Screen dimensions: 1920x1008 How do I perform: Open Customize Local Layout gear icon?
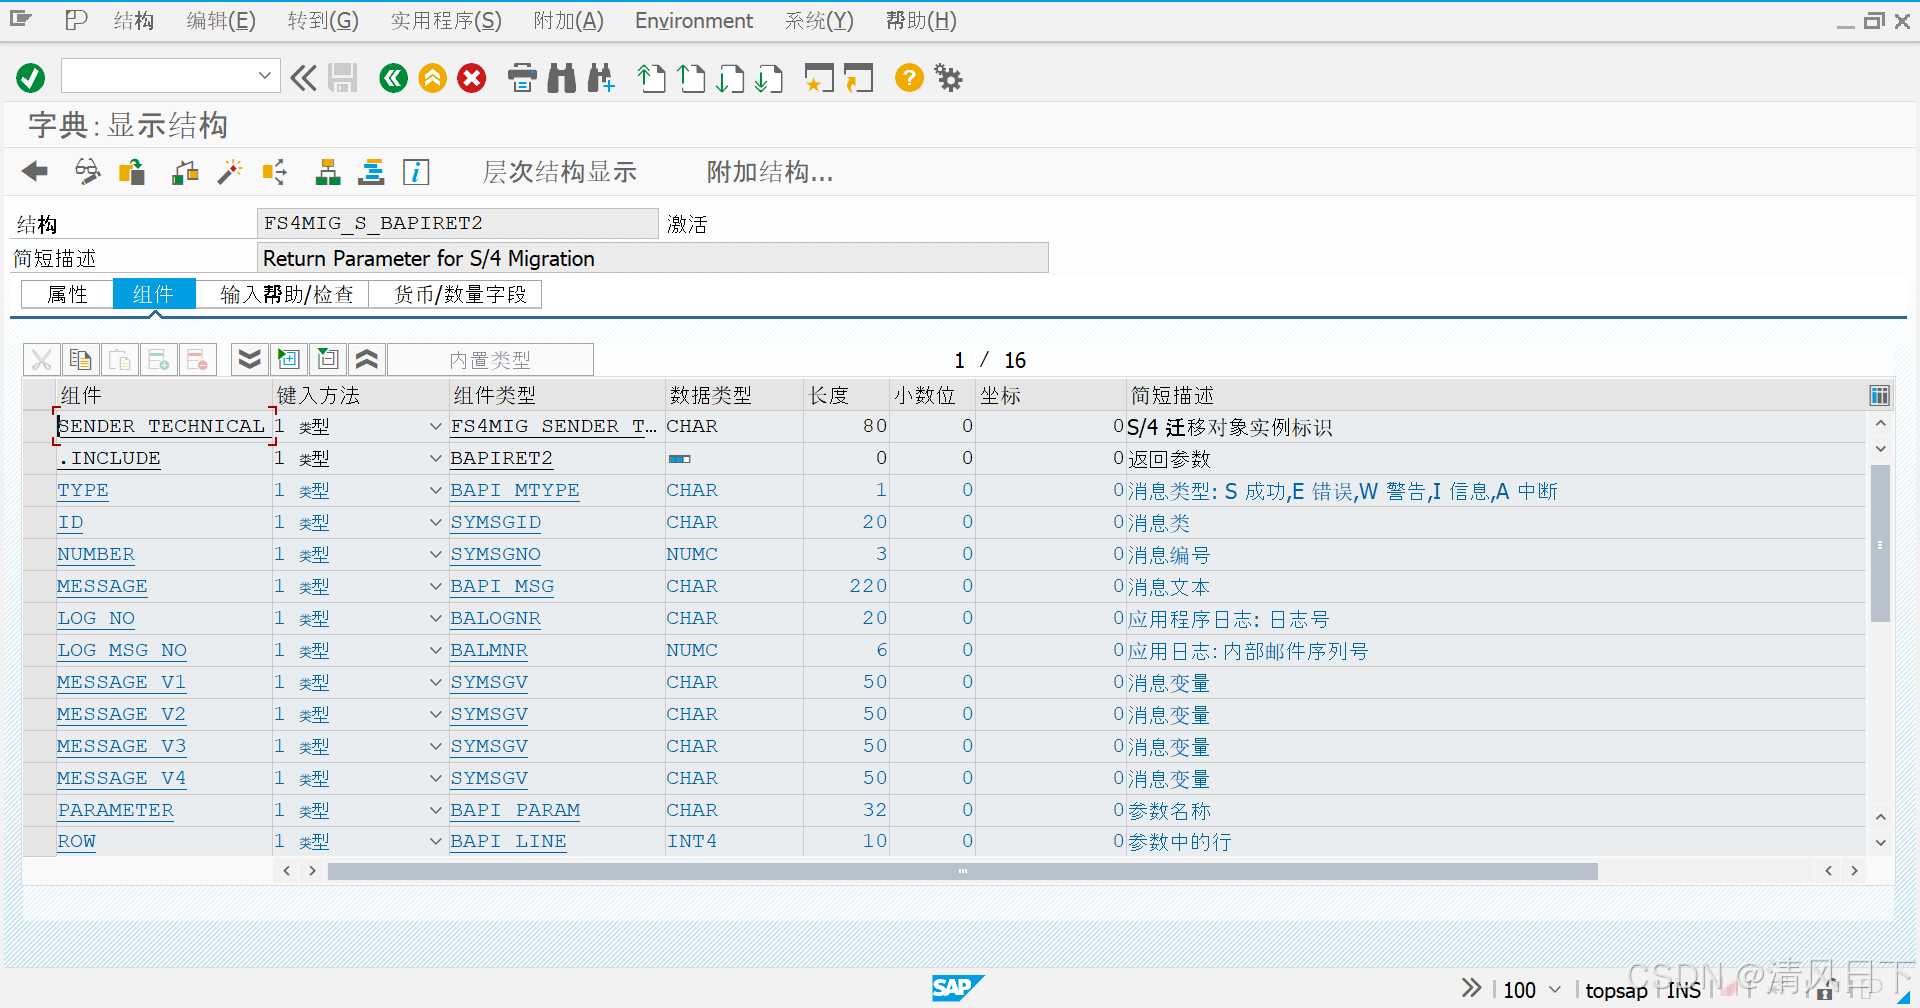(948, 78)
